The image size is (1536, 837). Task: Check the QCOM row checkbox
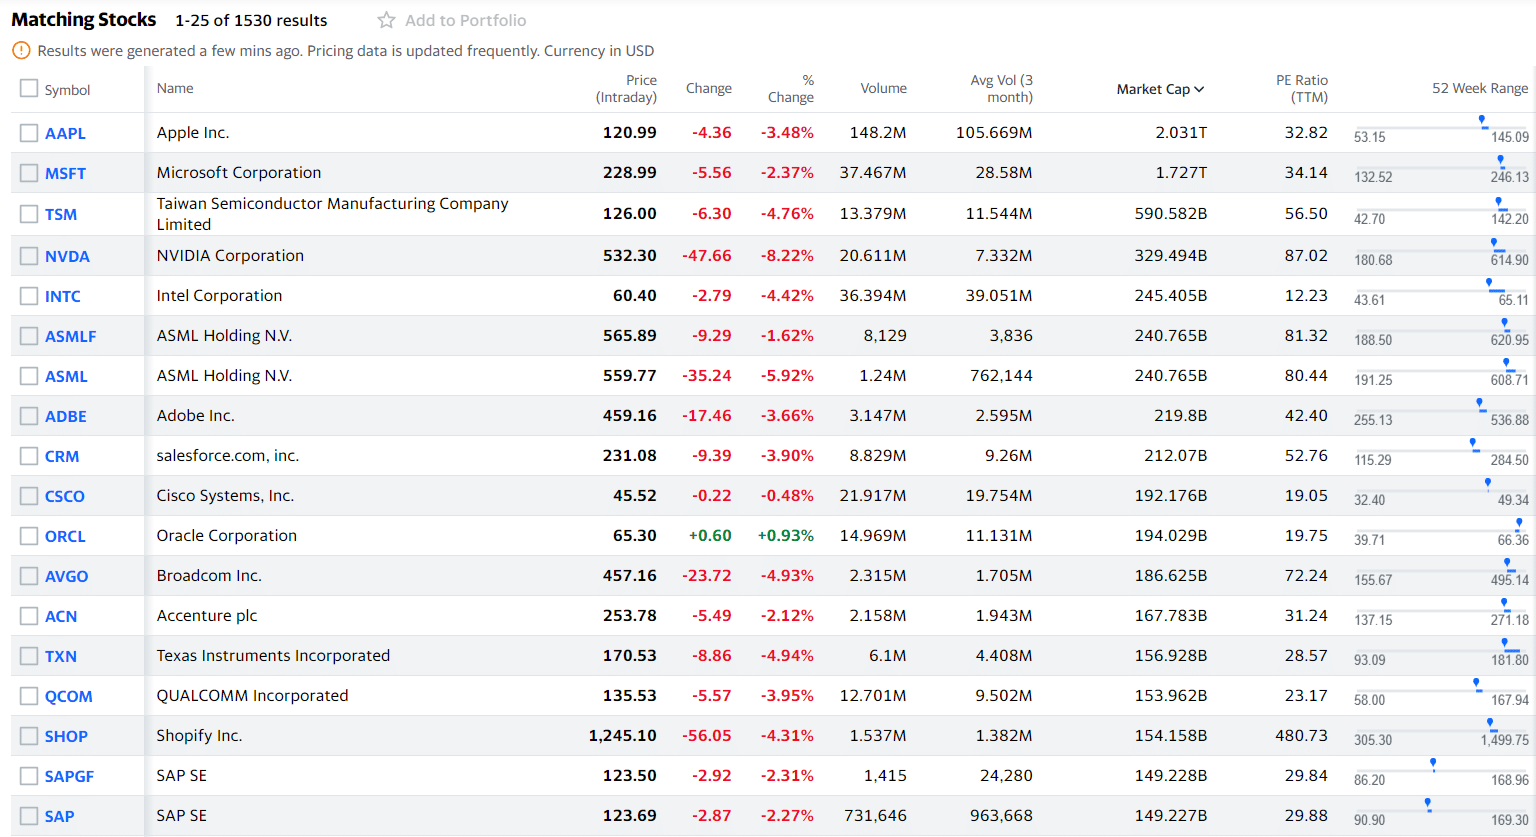tap(29, 696)
